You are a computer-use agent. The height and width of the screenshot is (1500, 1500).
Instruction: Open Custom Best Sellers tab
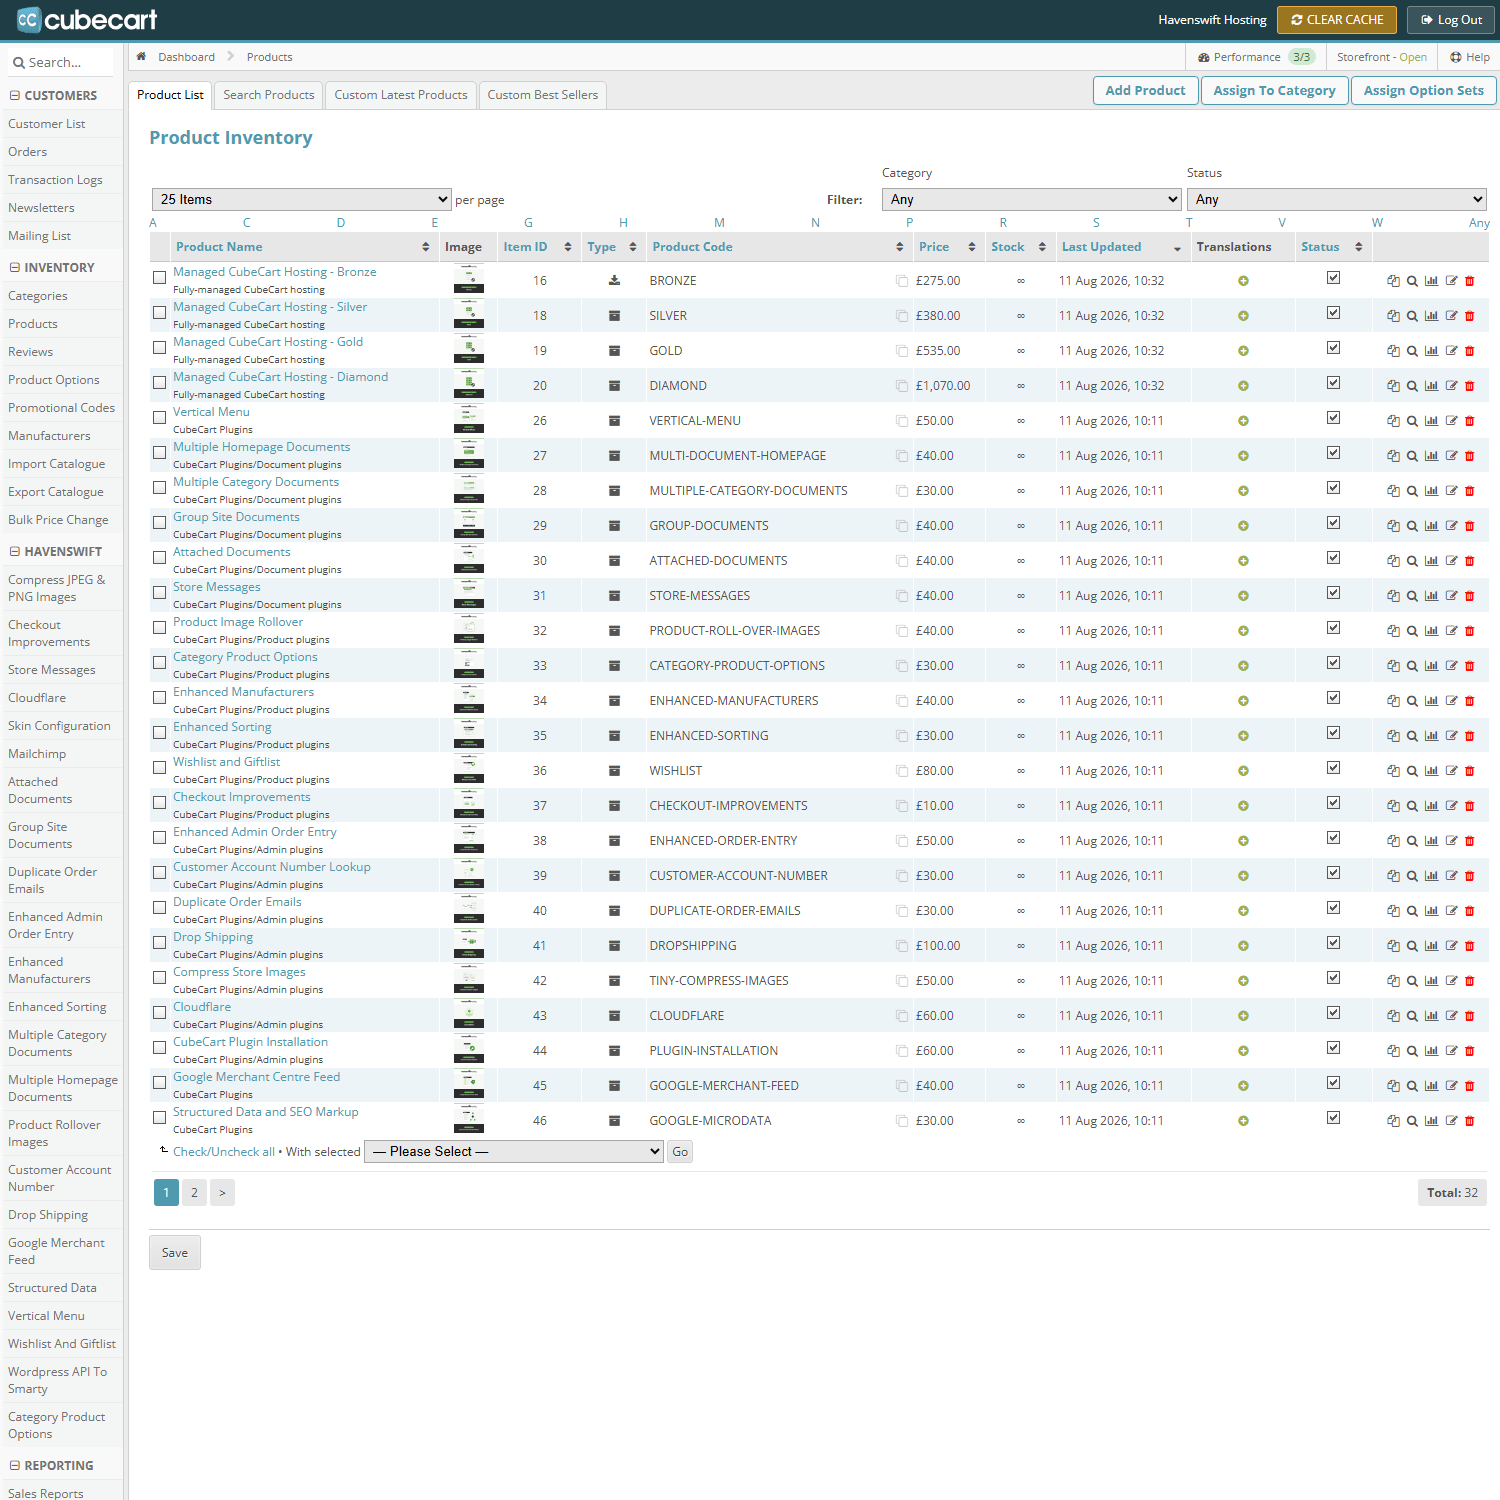click(543, 95)
